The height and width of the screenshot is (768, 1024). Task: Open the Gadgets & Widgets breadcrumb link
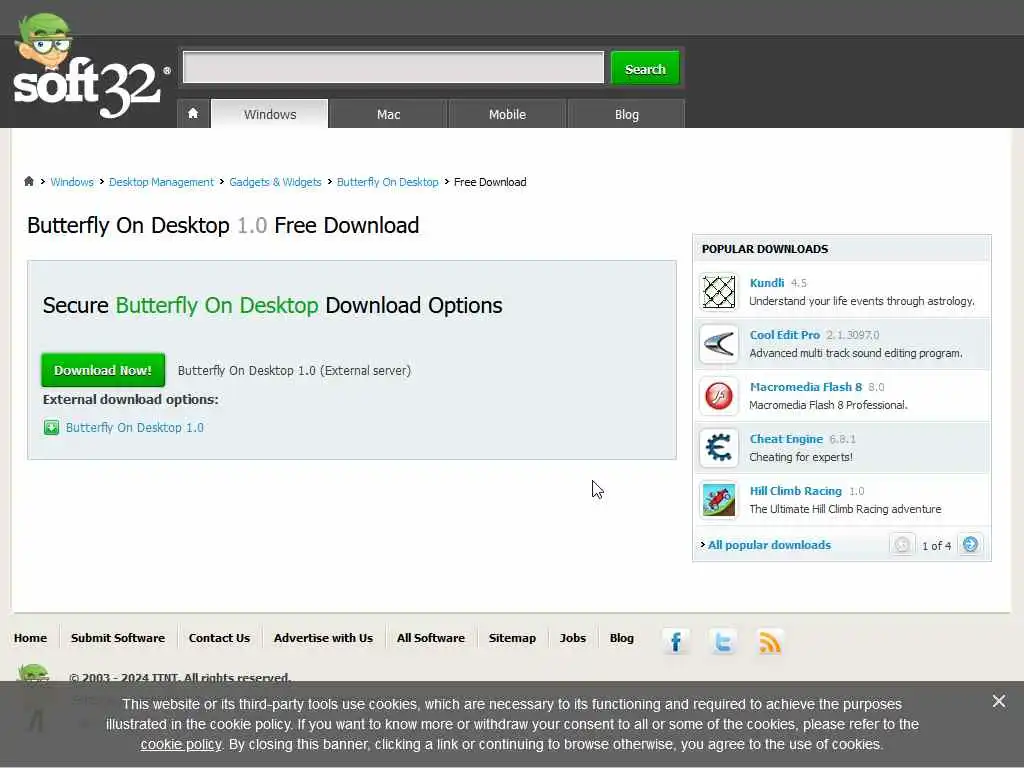tap(275, 182)
